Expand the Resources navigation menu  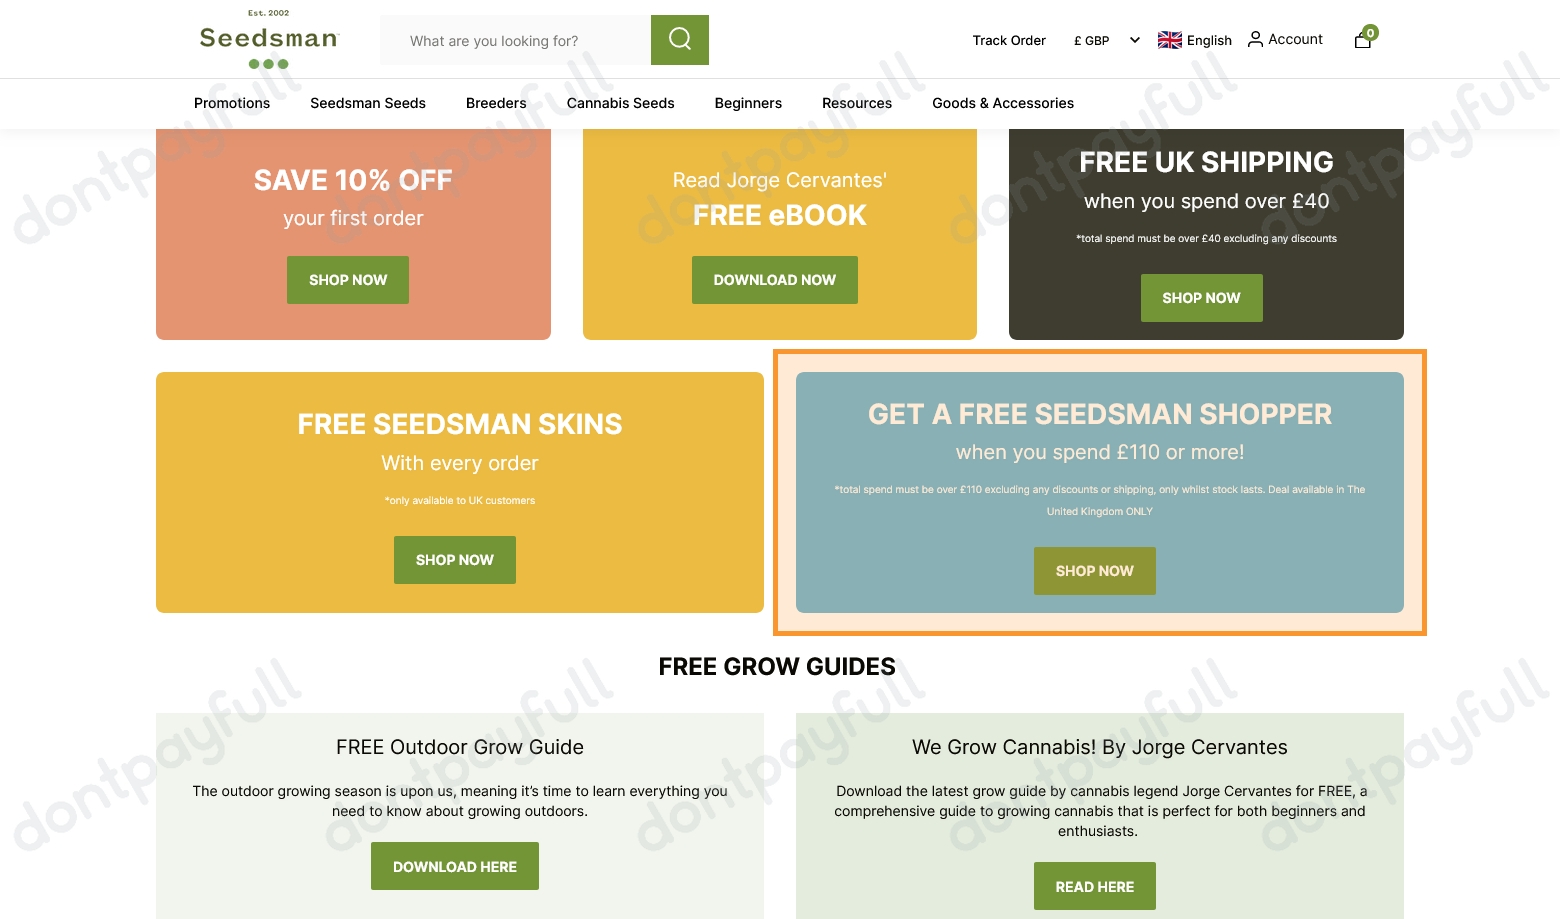856,103
